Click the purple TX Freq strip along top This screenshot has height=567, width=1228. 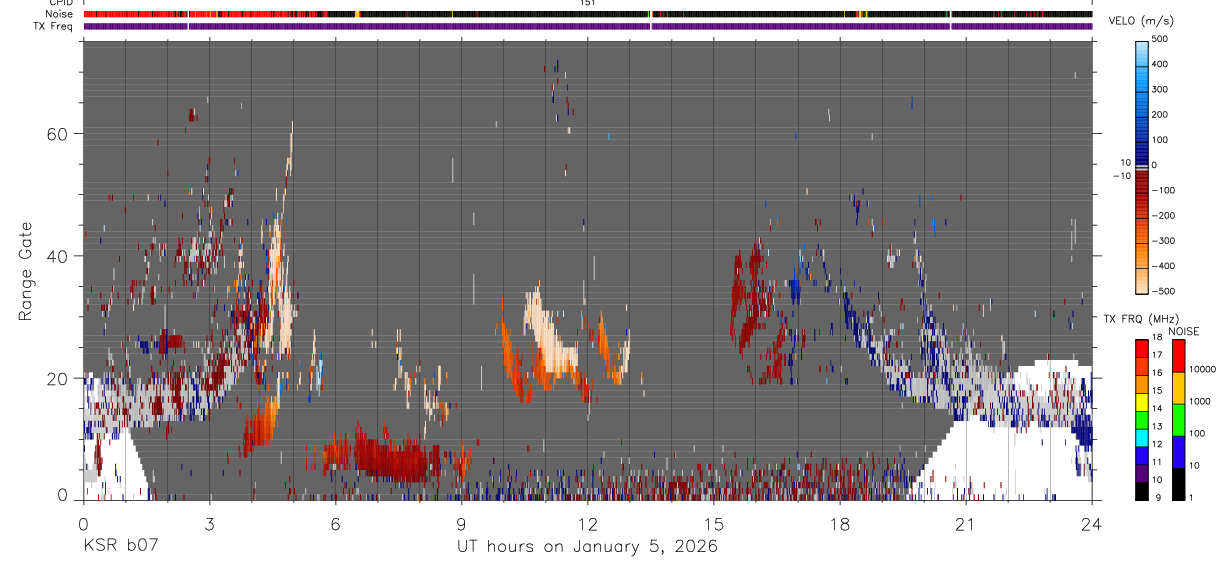pos(588,25)
